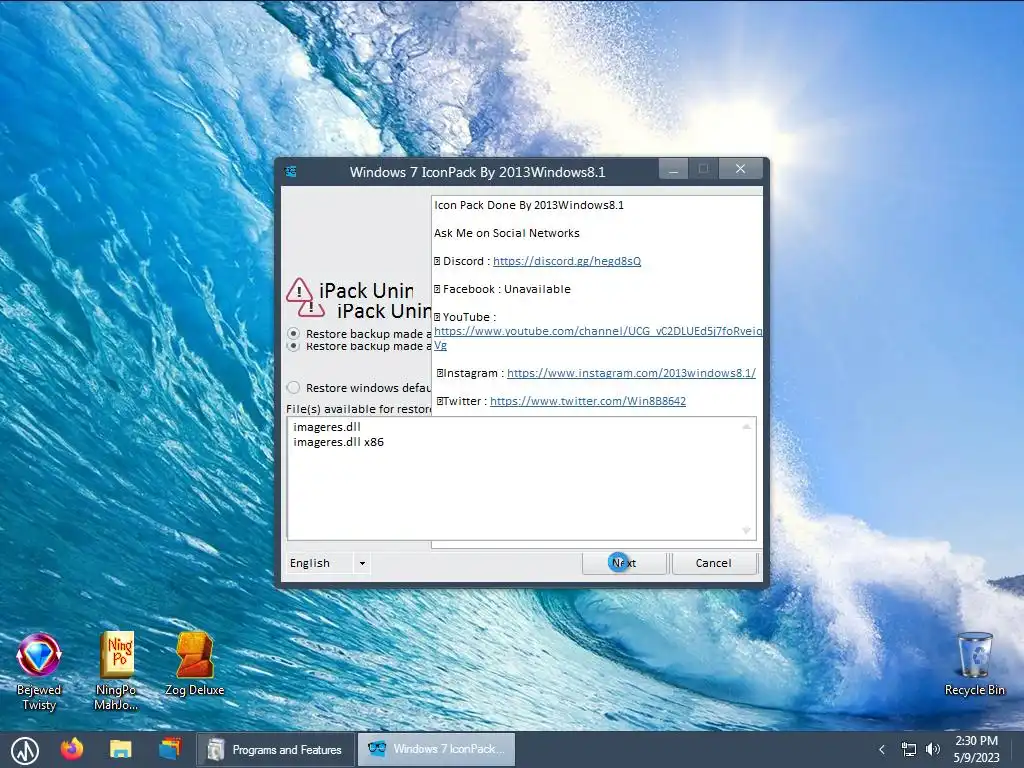Click the Cancel button
The image size is (1024, 768).
[714, 563]
